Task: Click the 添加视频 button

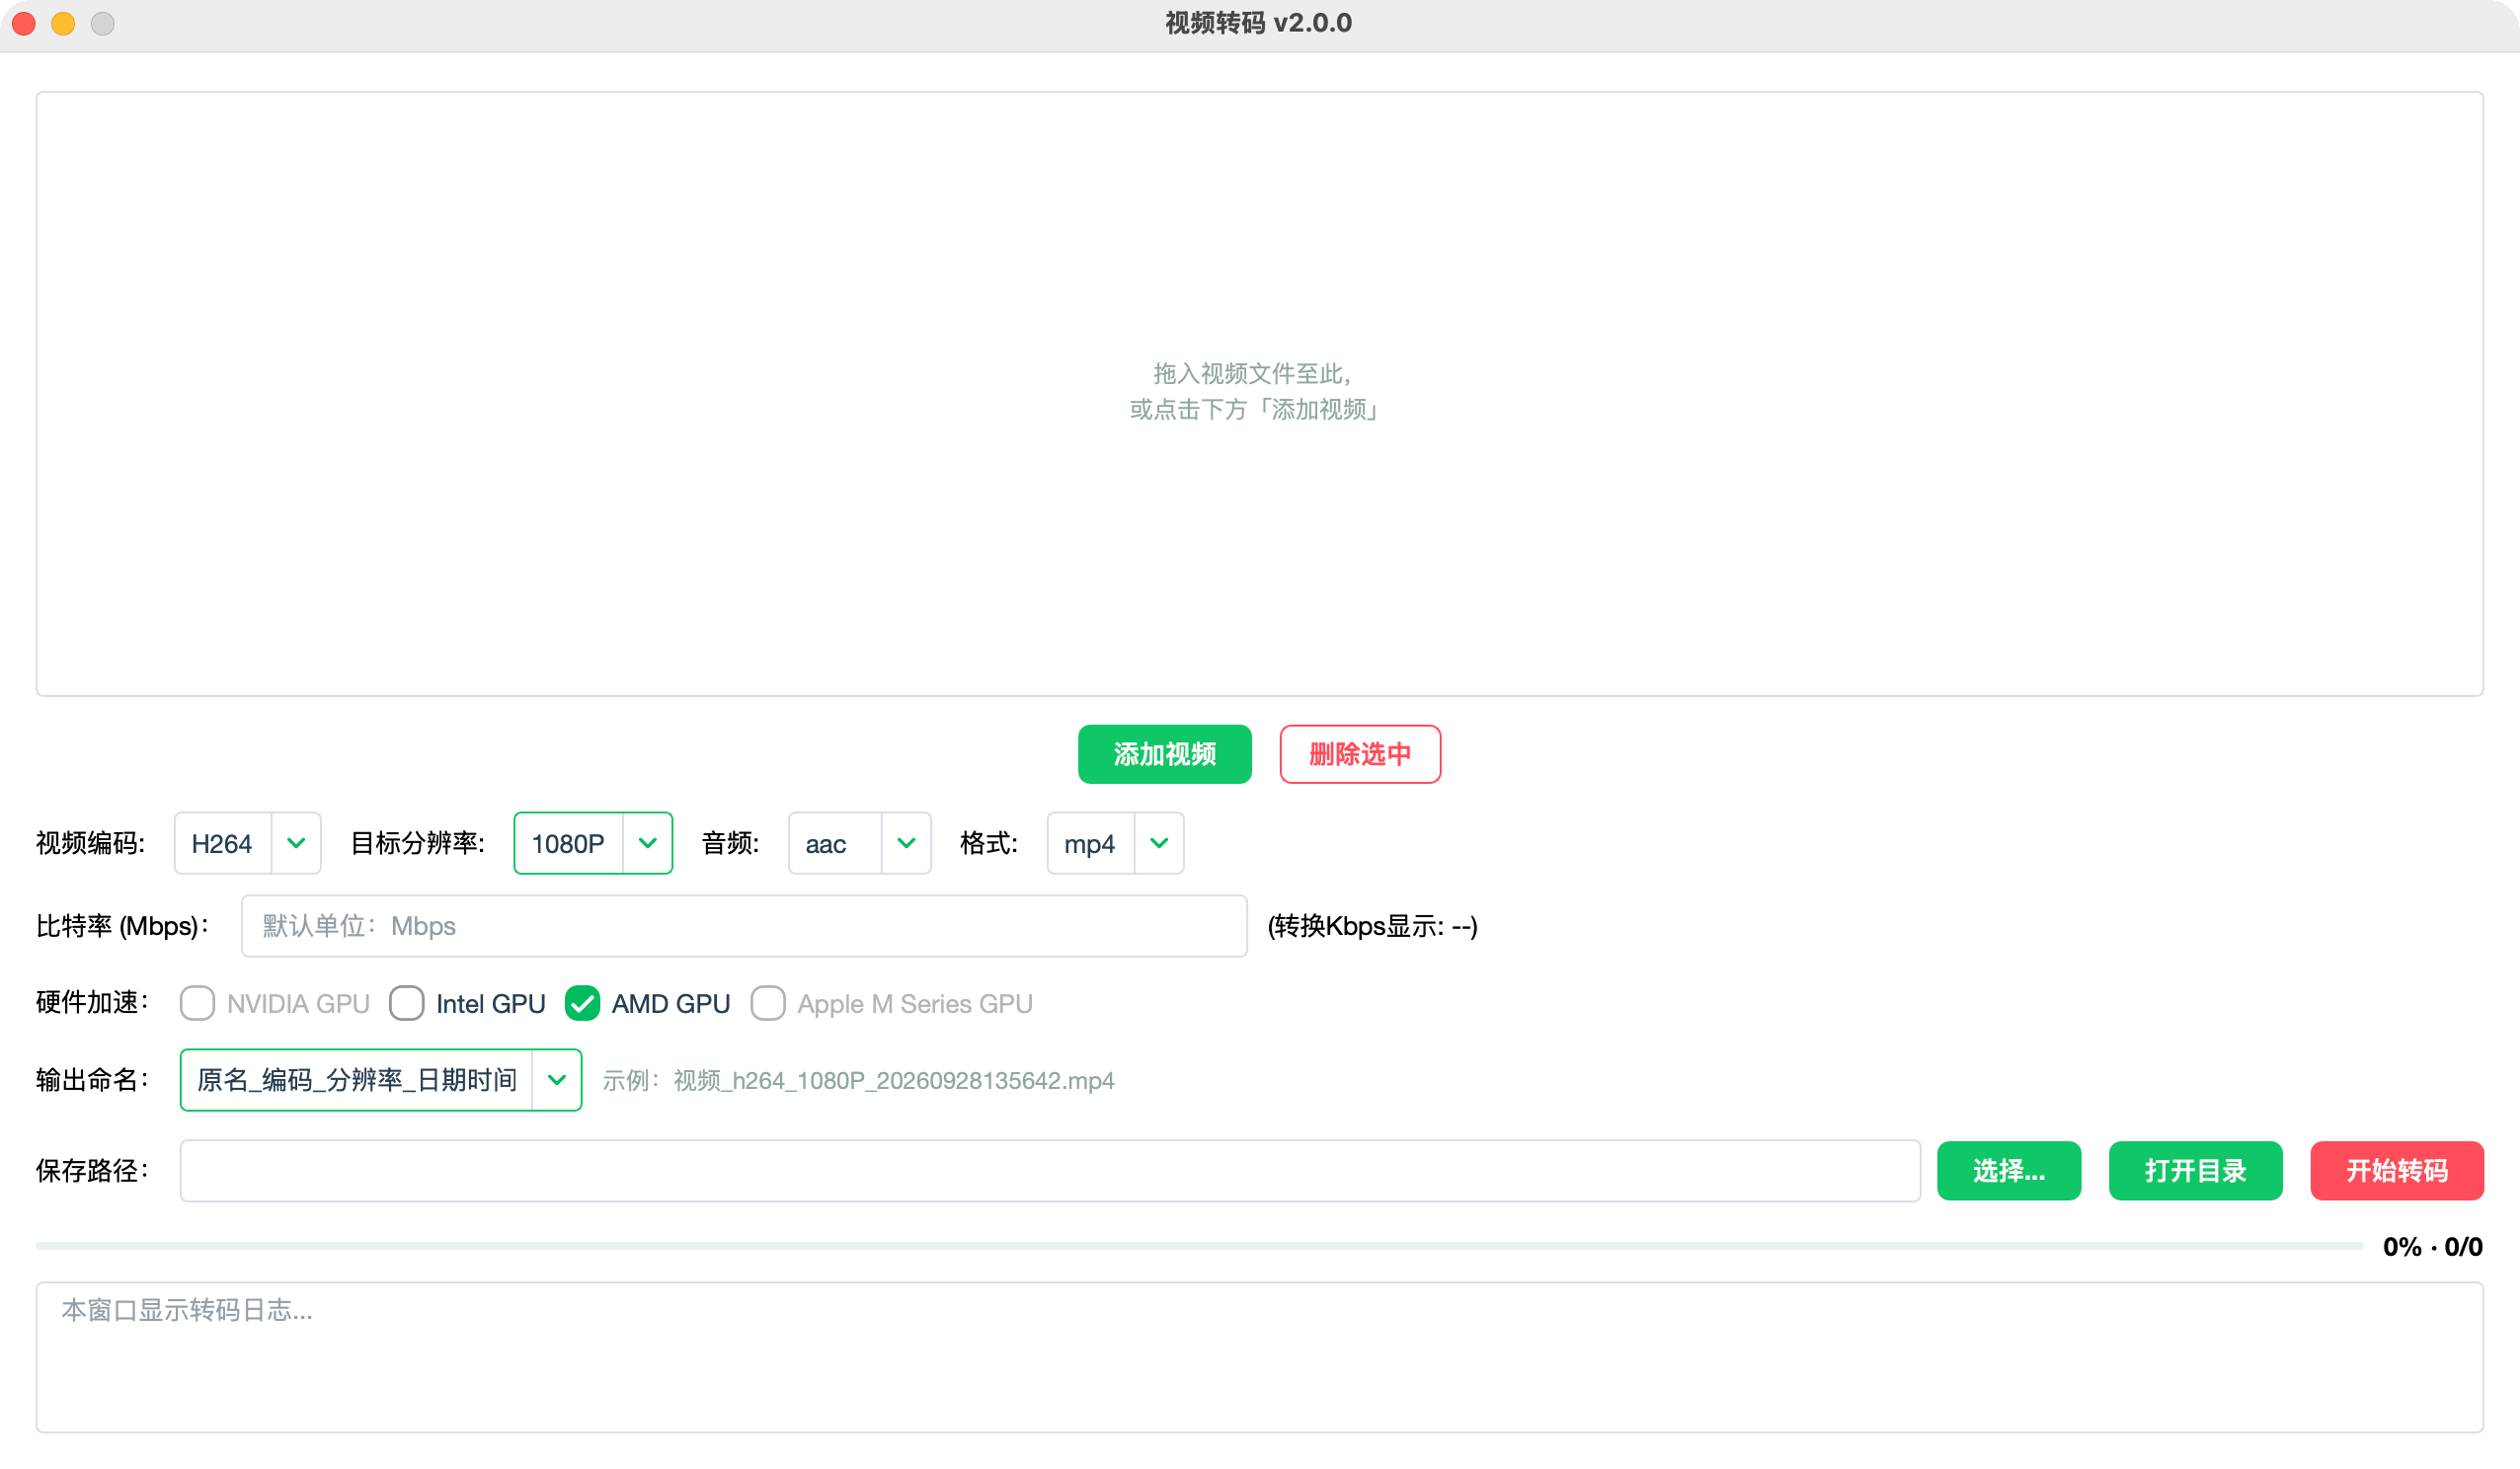Action: point(1165,754)
